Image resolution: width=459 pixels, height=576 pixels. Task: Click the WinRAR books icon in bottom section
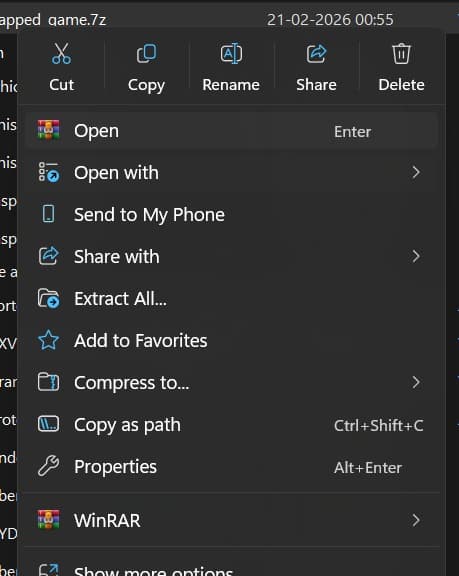coord(48,519)
